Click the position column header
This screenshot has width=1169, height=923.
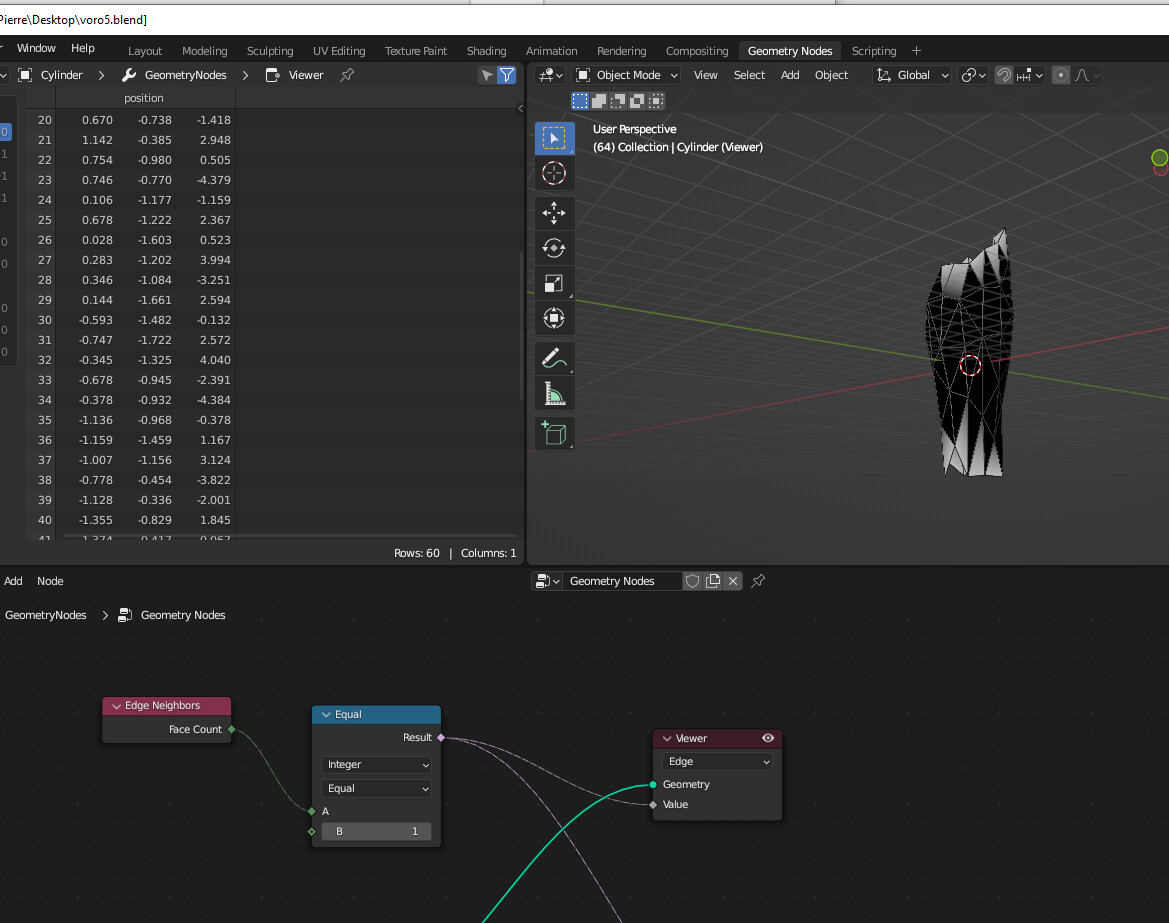click(x=144, y=98)
